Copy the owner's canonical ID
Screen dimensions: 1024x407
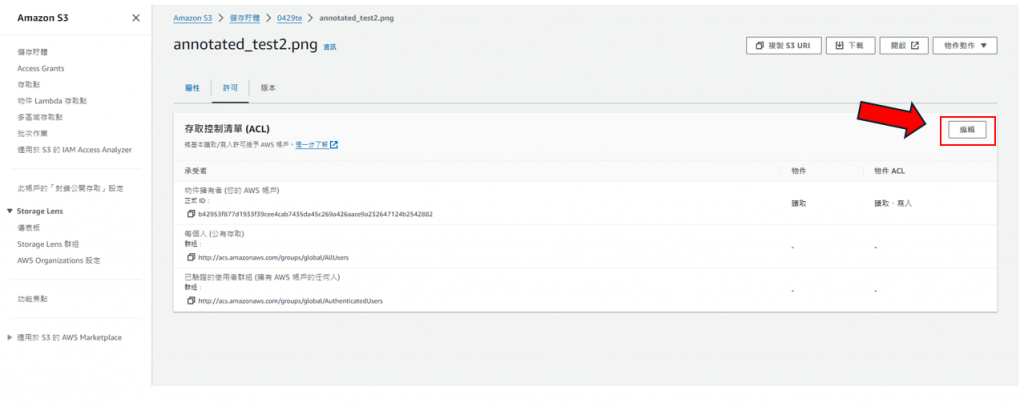pyautogui.click(x=191, y=214)
